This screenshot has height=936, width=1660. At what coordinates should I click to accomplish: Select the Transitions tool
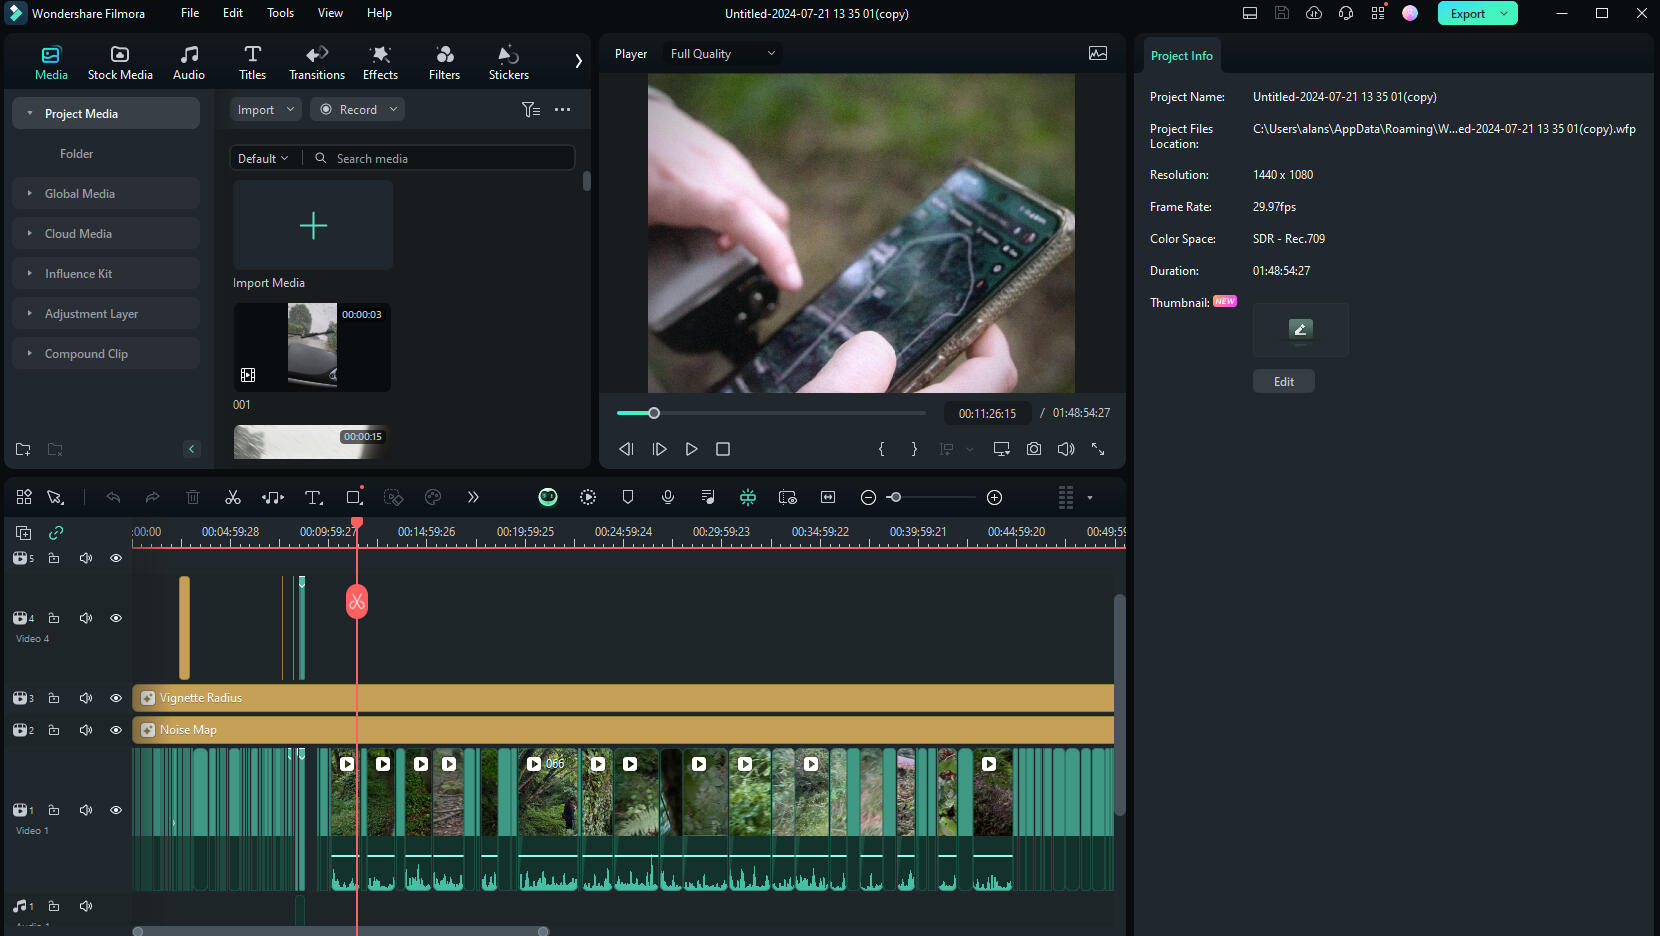(317, 62)
